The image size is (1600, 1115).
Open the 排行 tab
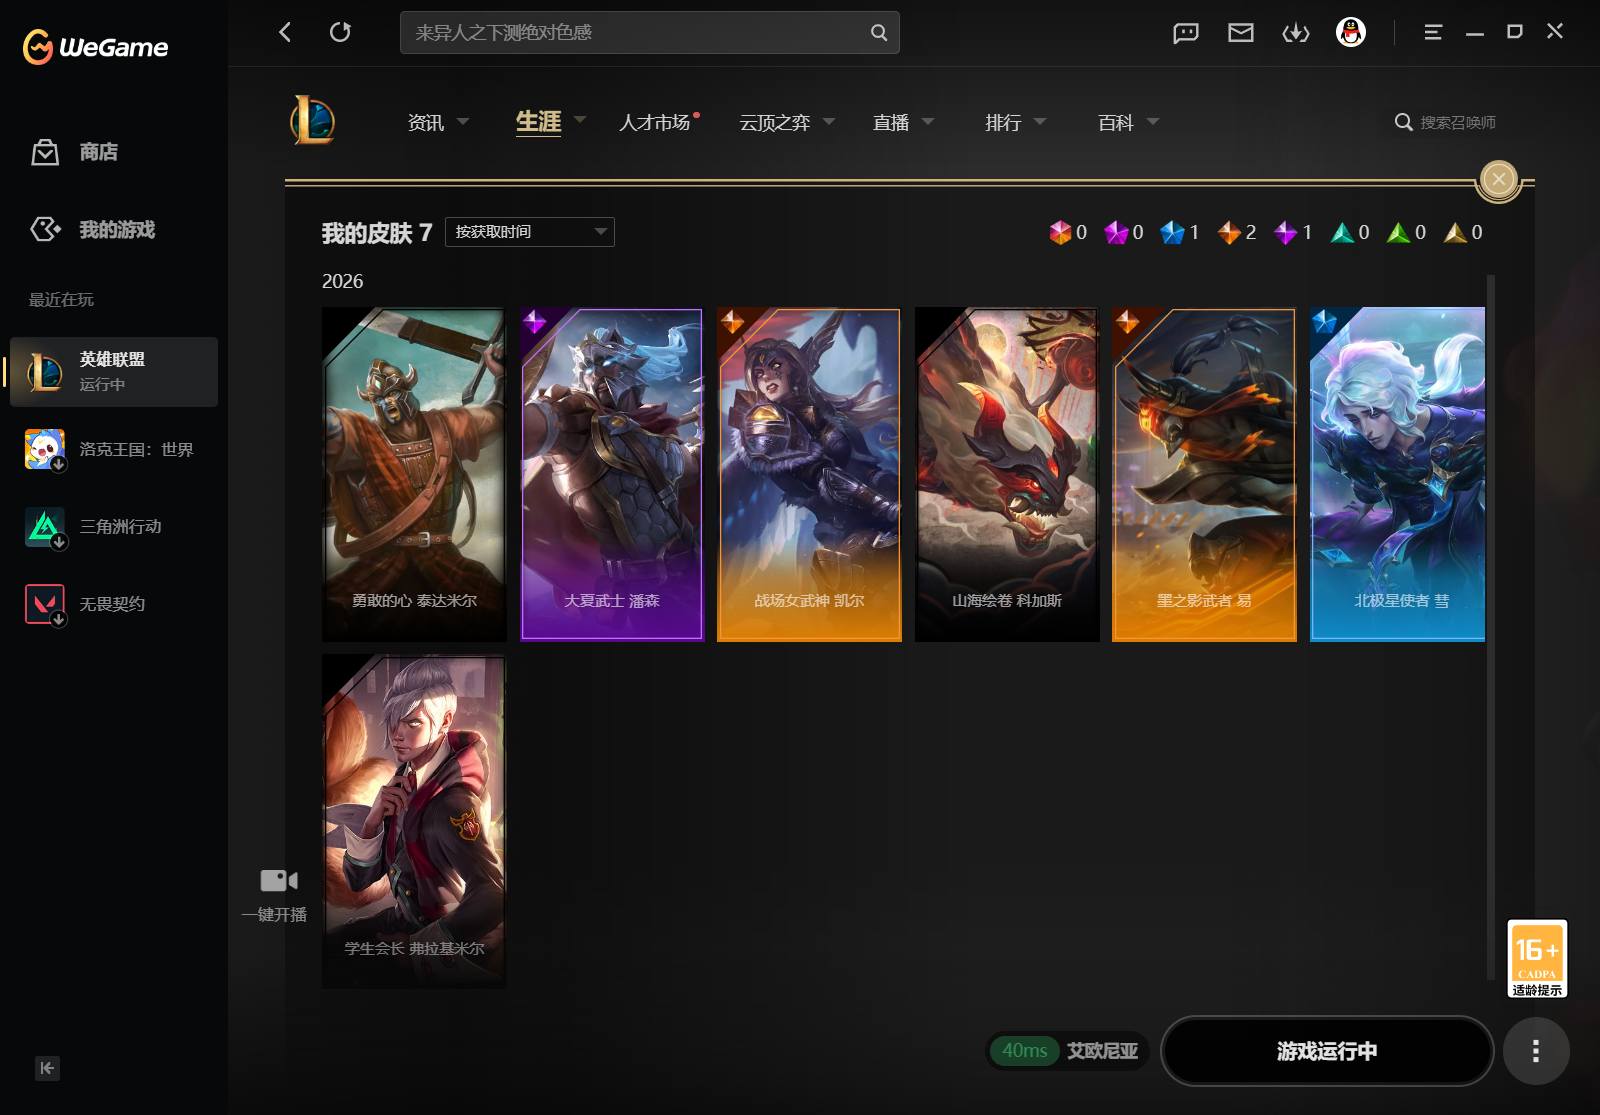[1003, 122]
